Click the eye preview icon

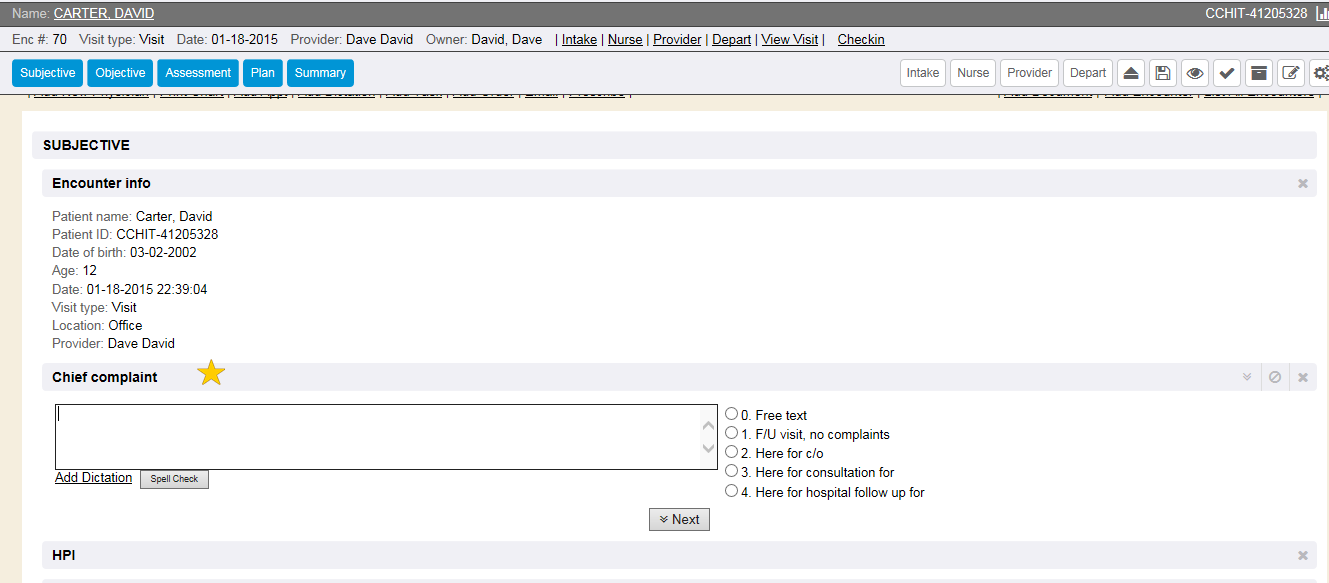(x=1194, y=73)
